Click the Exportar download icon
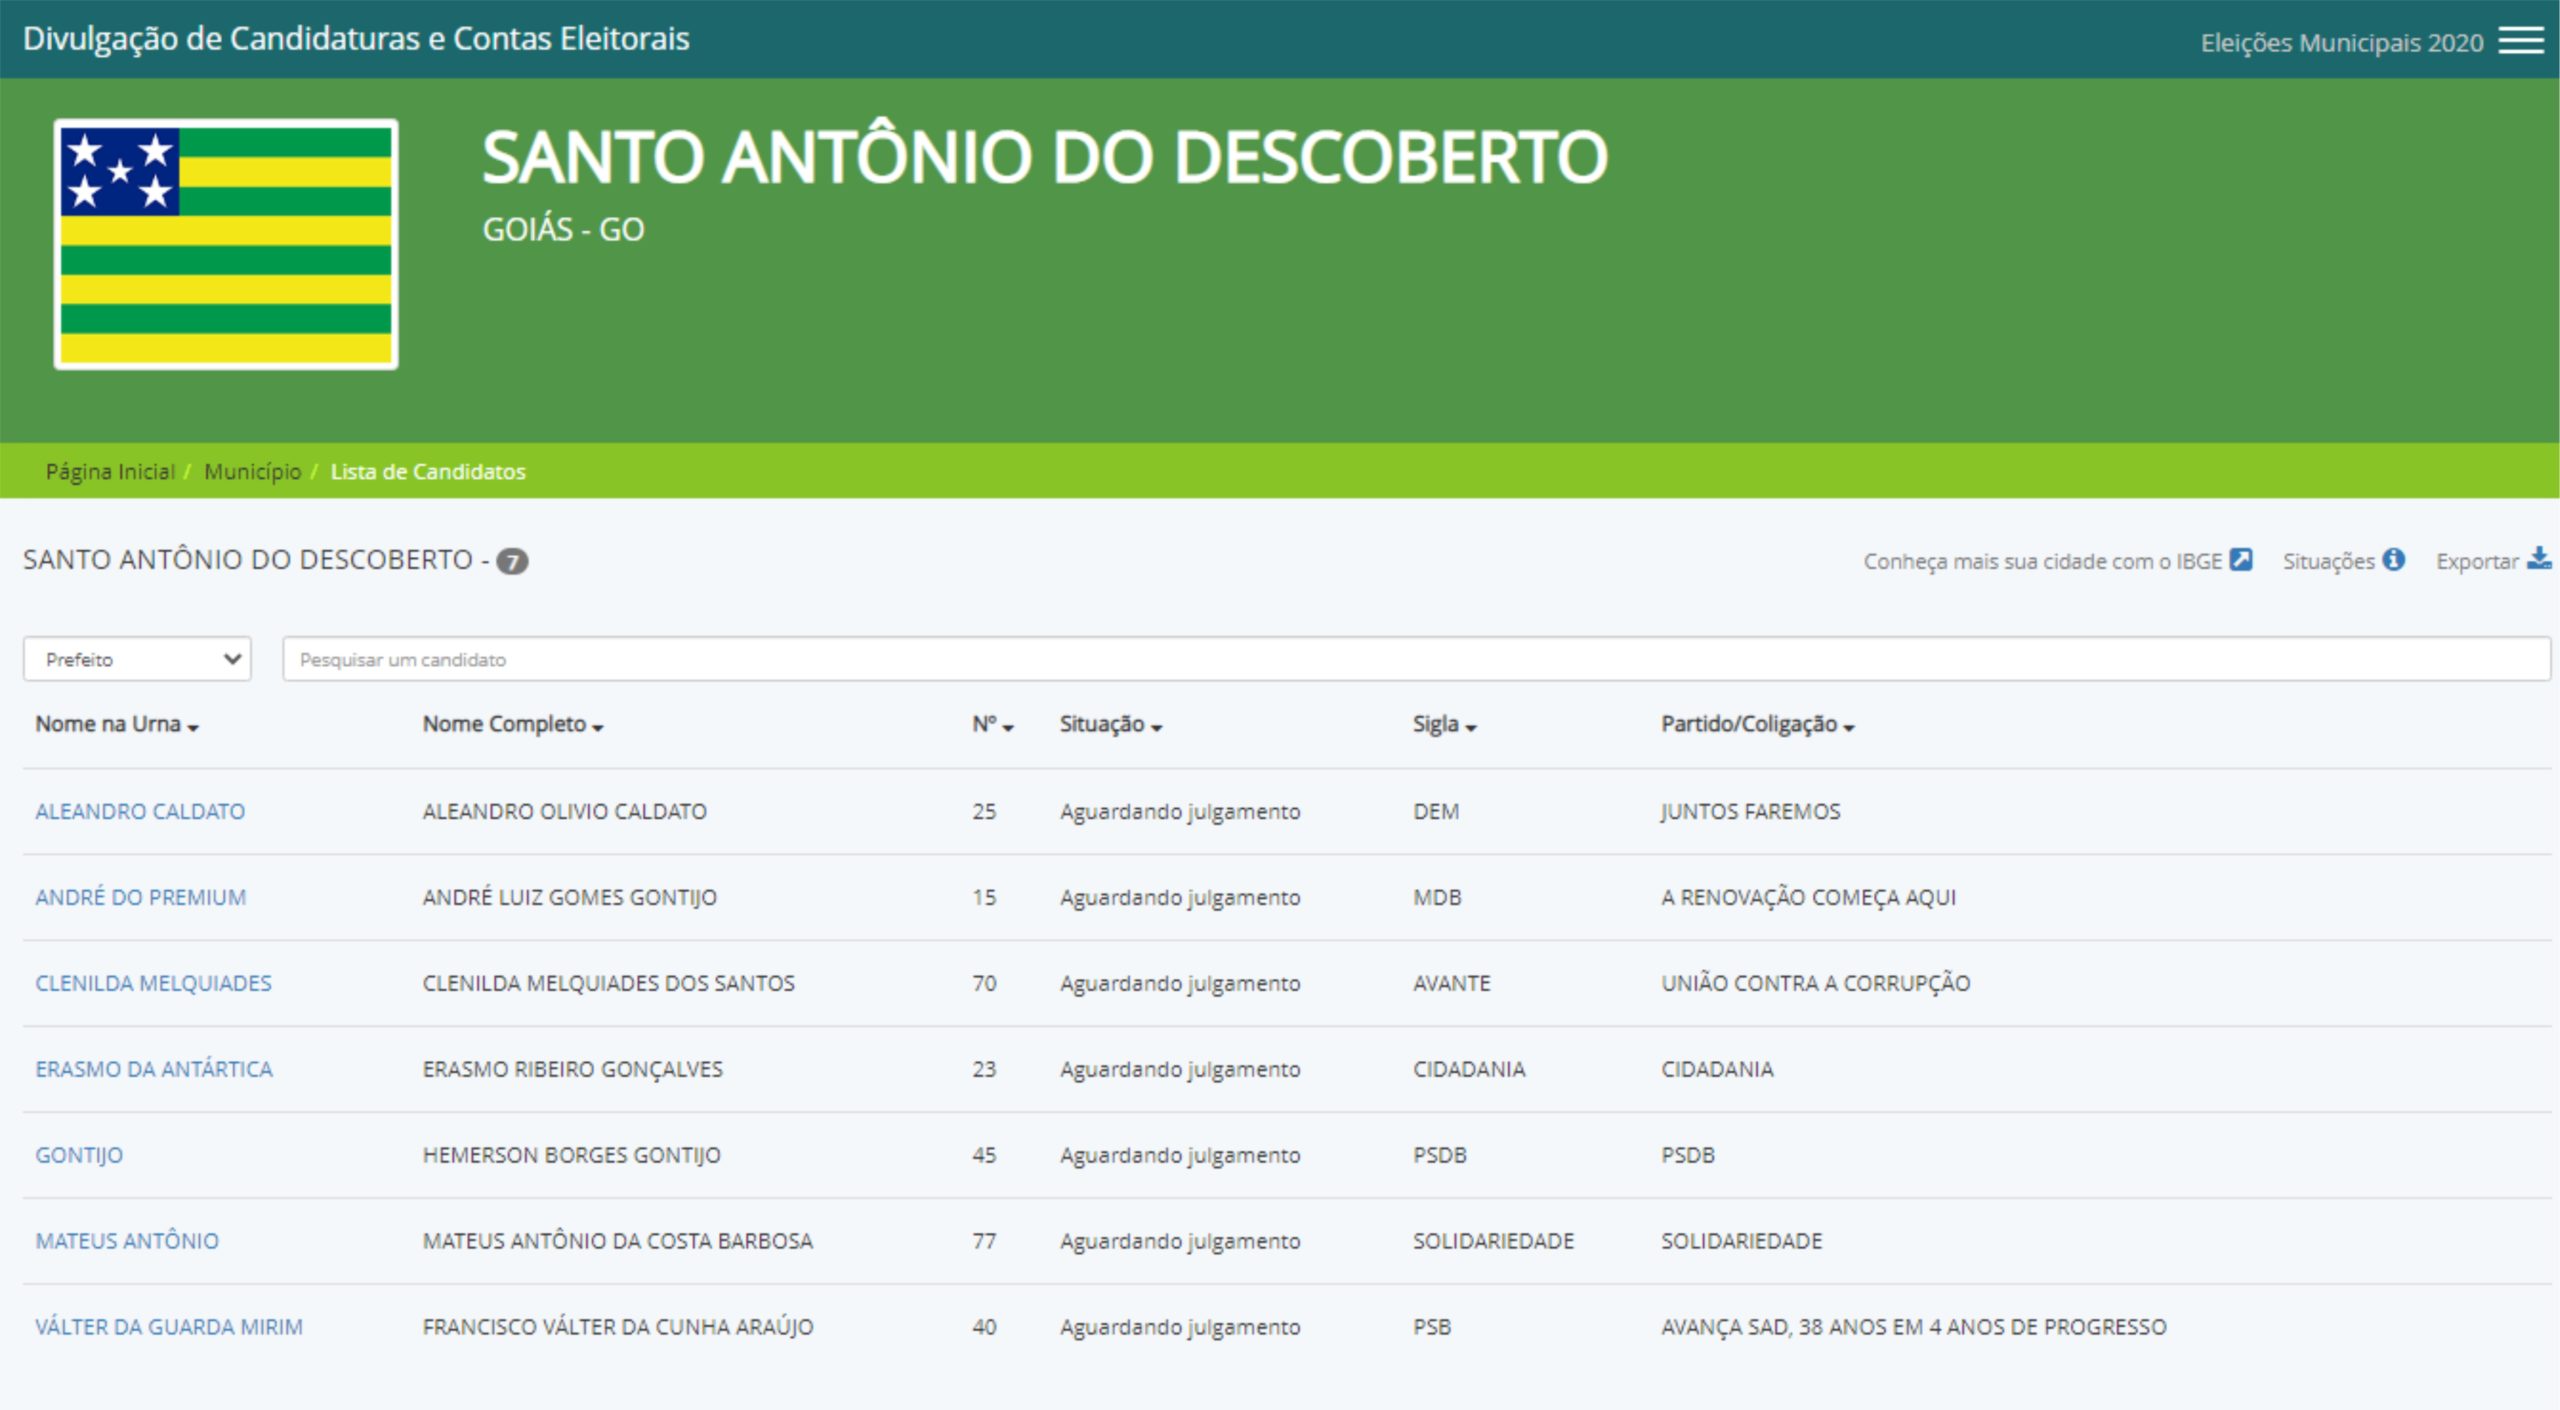The height and width of the screenshot is (1410, 2560). 2539,559
